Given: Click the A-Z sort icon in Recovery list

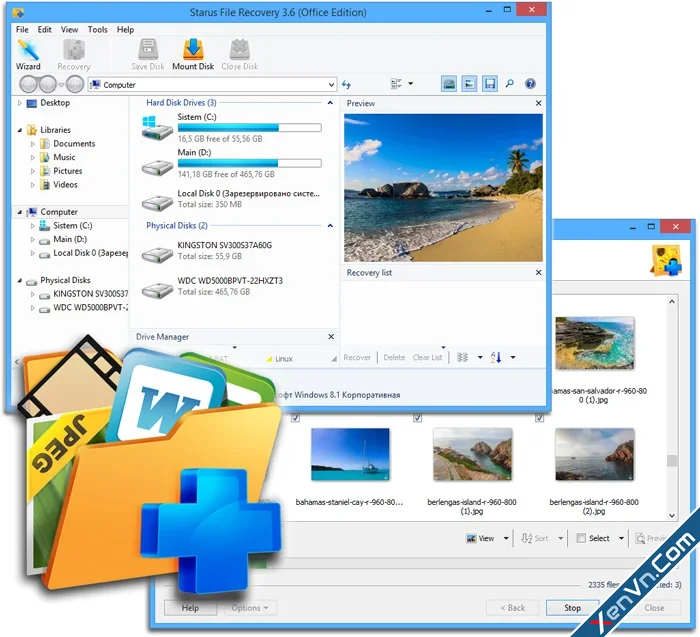Looking at the screenshot, I should (496, 357).
